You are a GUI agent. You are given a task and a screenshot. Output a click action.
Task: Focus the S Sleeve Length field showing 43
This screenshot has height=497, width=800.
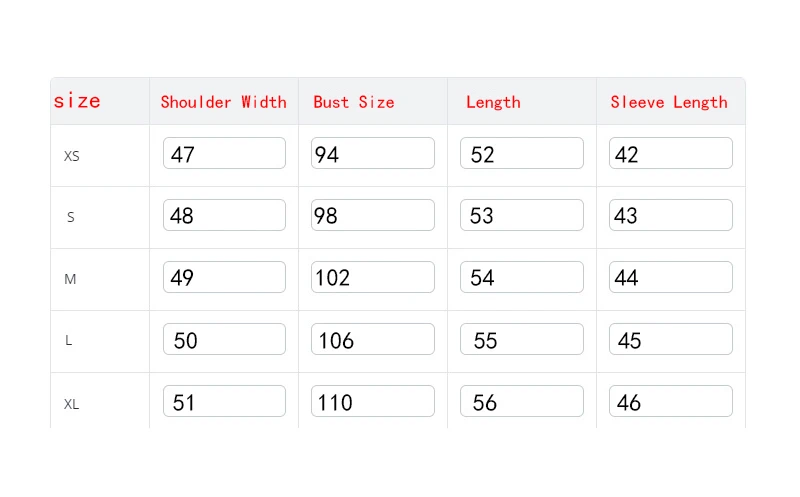[670, 215]
